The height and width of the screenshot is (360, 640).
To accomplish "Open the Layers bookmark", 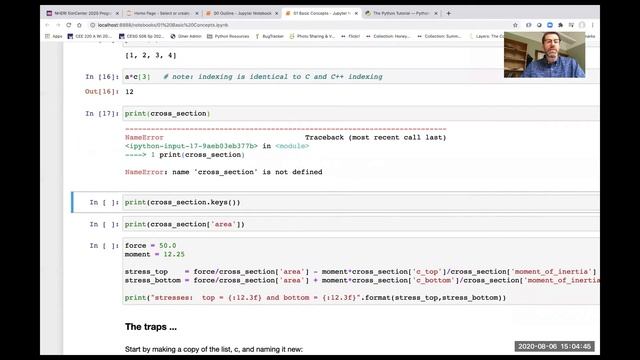I will tap(487, 36).
